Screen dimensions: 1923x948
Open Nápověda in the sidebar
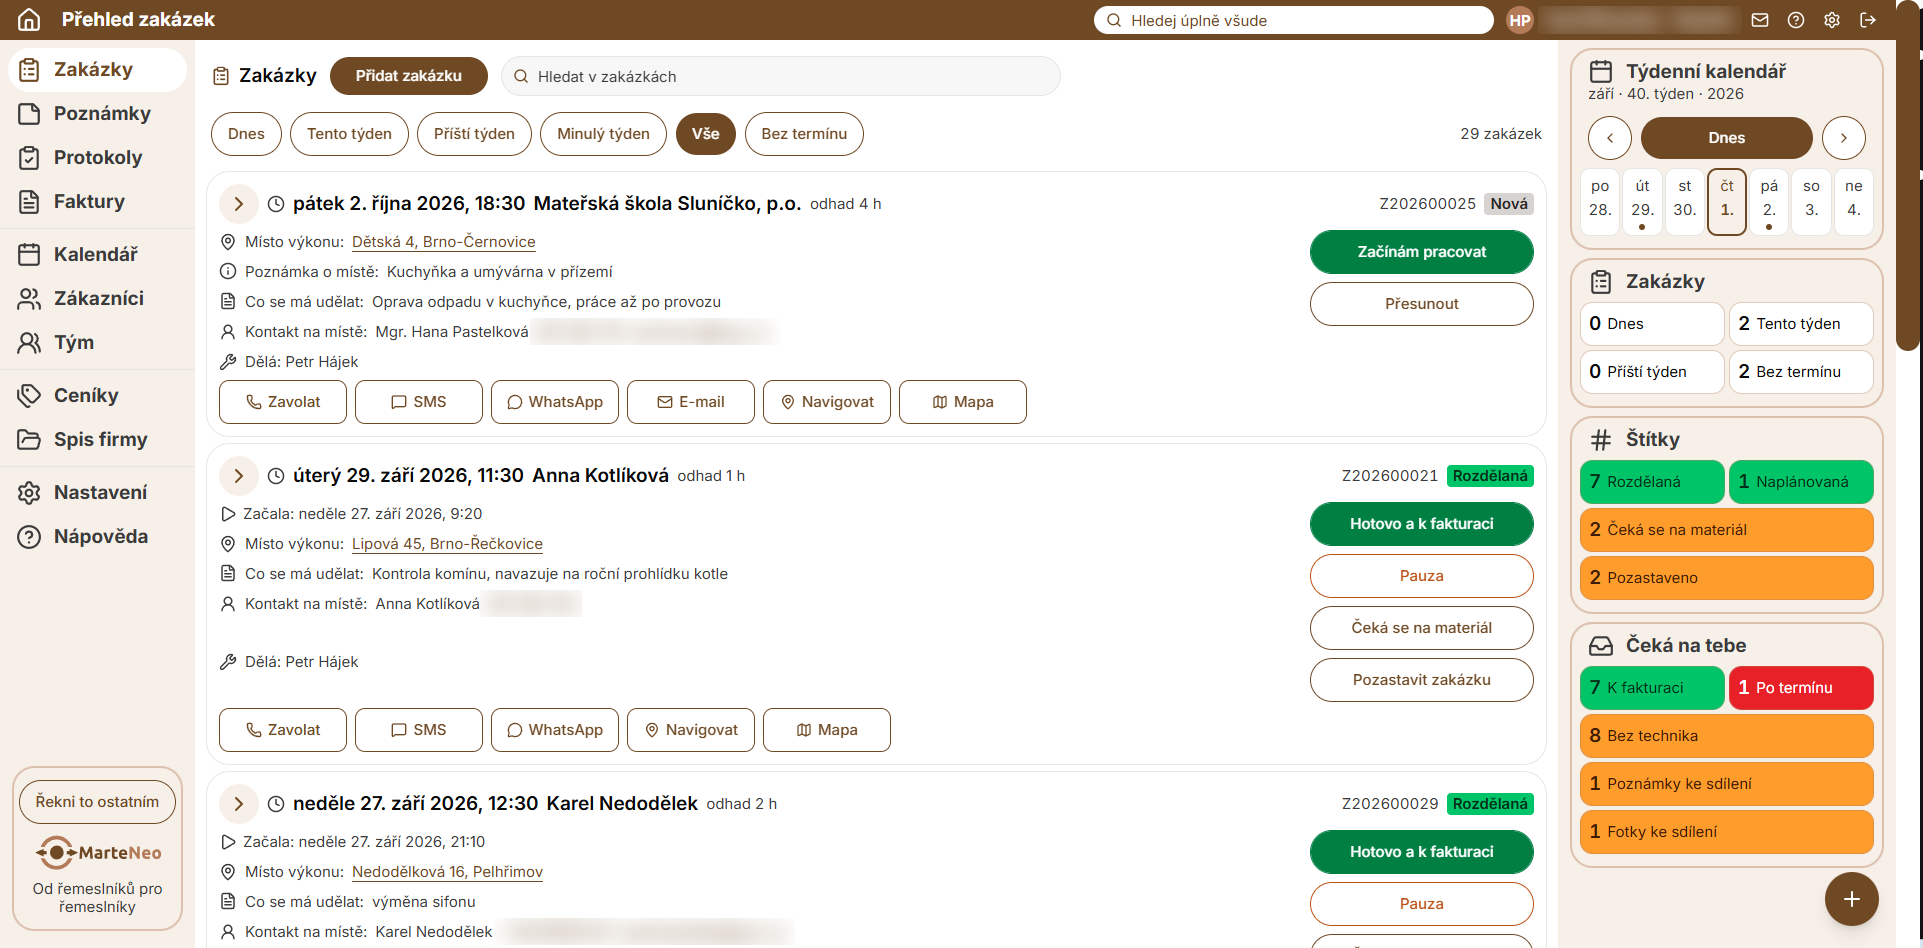point(97,536)
